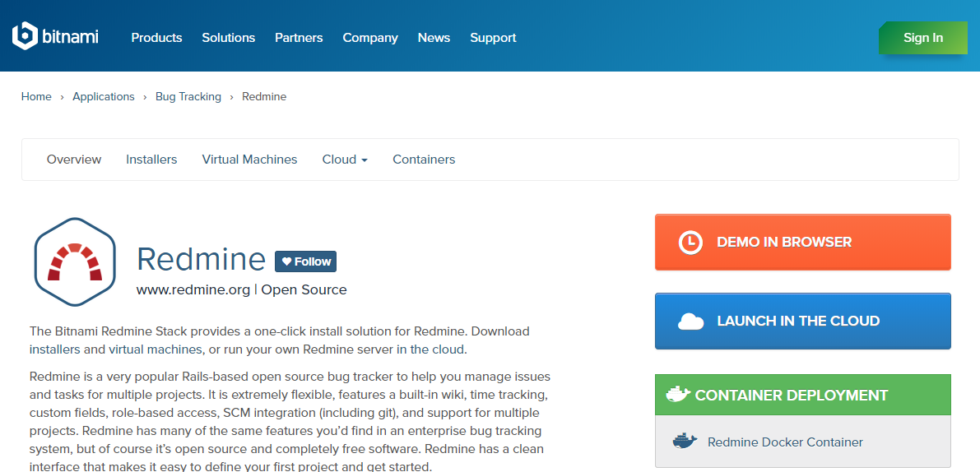
Task: Expand the Cloud dropdown tab
Action: coord(345,159)
